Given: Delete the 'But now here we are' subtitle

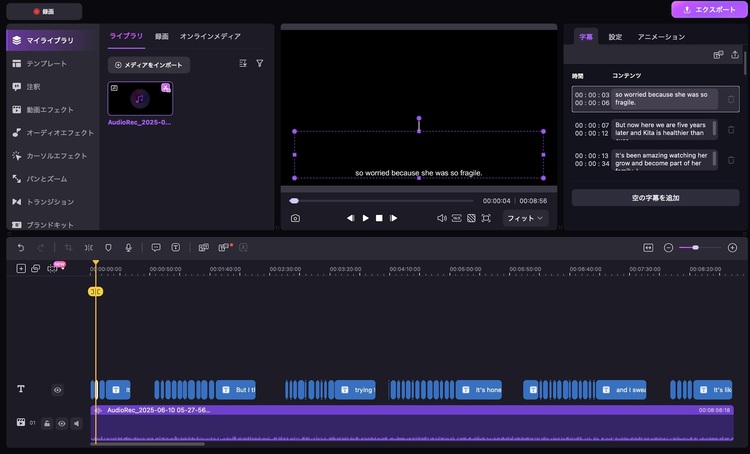Looking at the screenshot, I should 731,129.
